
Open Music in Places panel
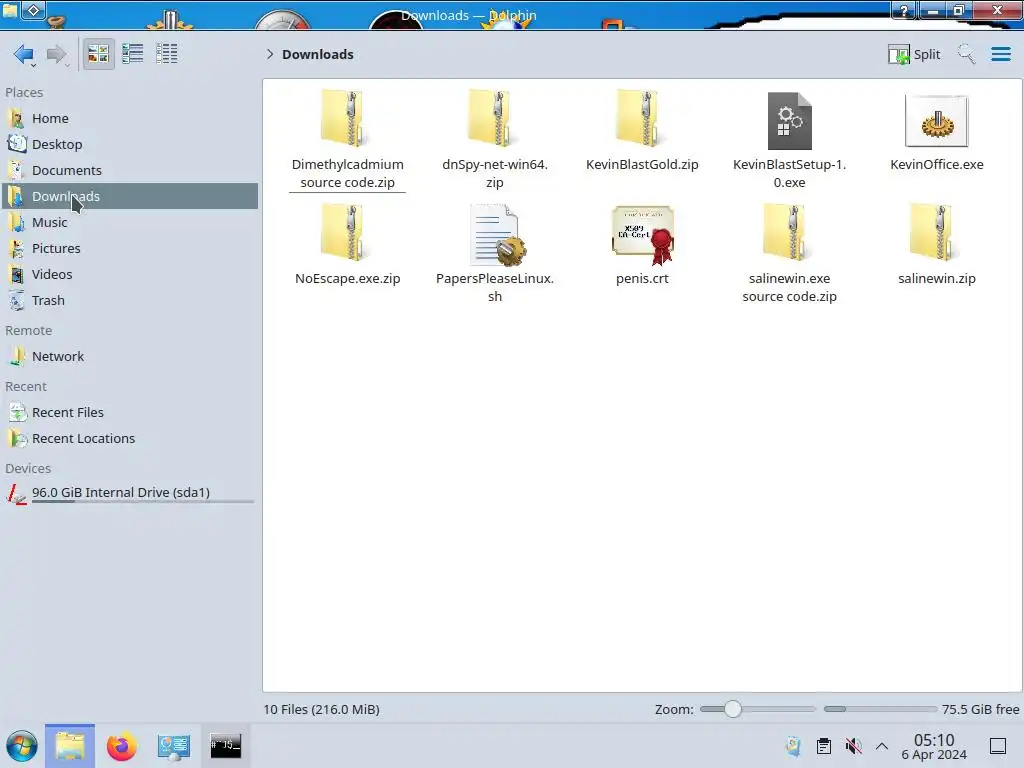[x=129, y=223]
